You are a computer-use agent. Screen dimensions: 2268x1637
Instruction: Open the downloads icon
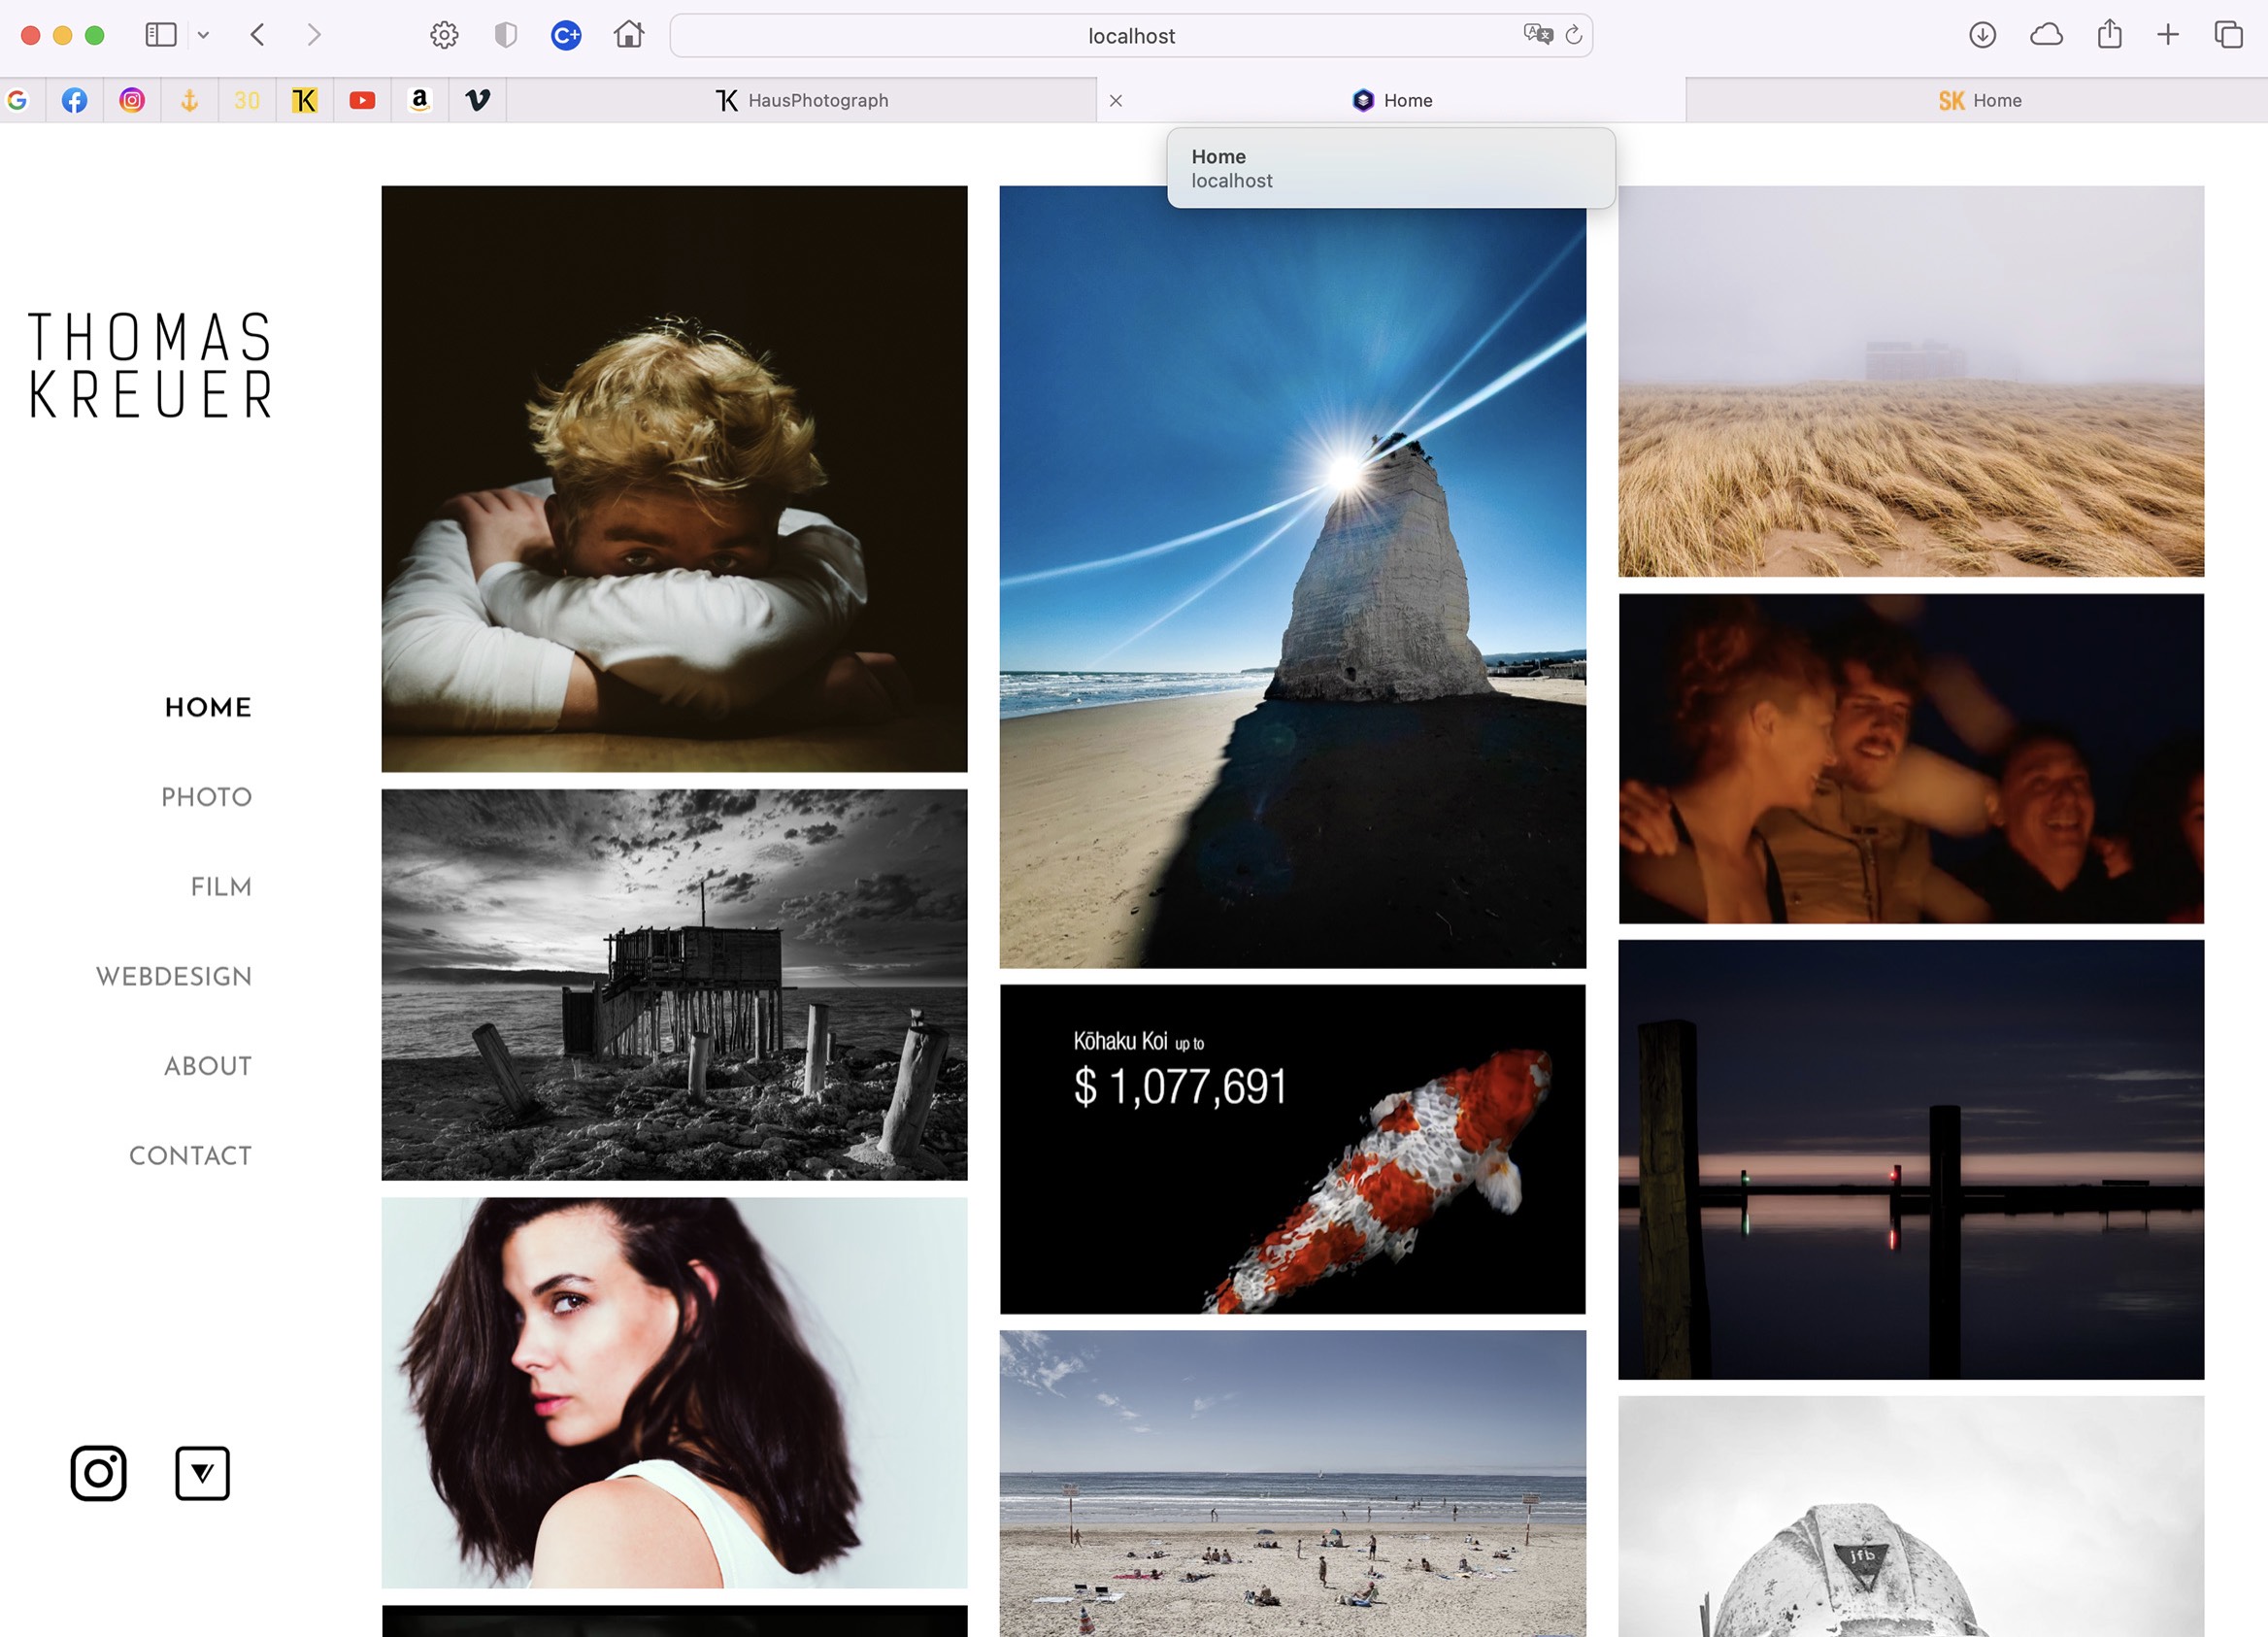1982,35
